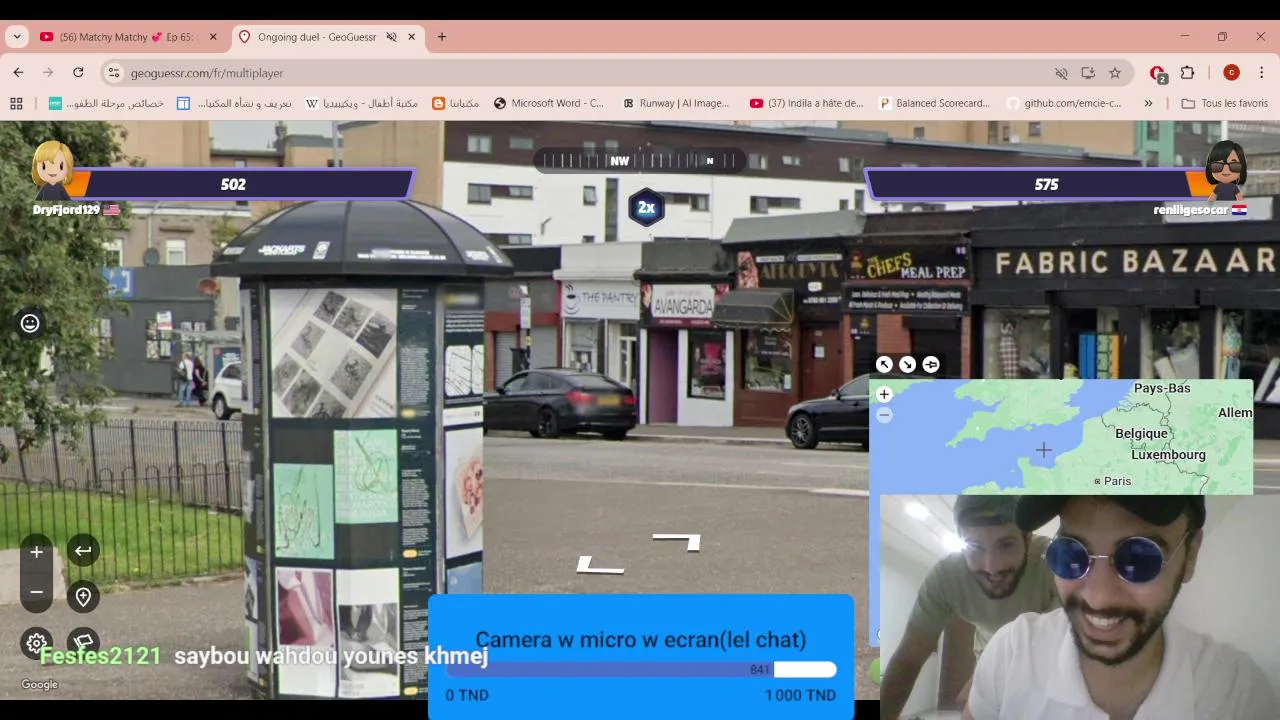
Task: Click the opponent 575 health bar
Action: pyautogui.click(x=1046, y=184)
